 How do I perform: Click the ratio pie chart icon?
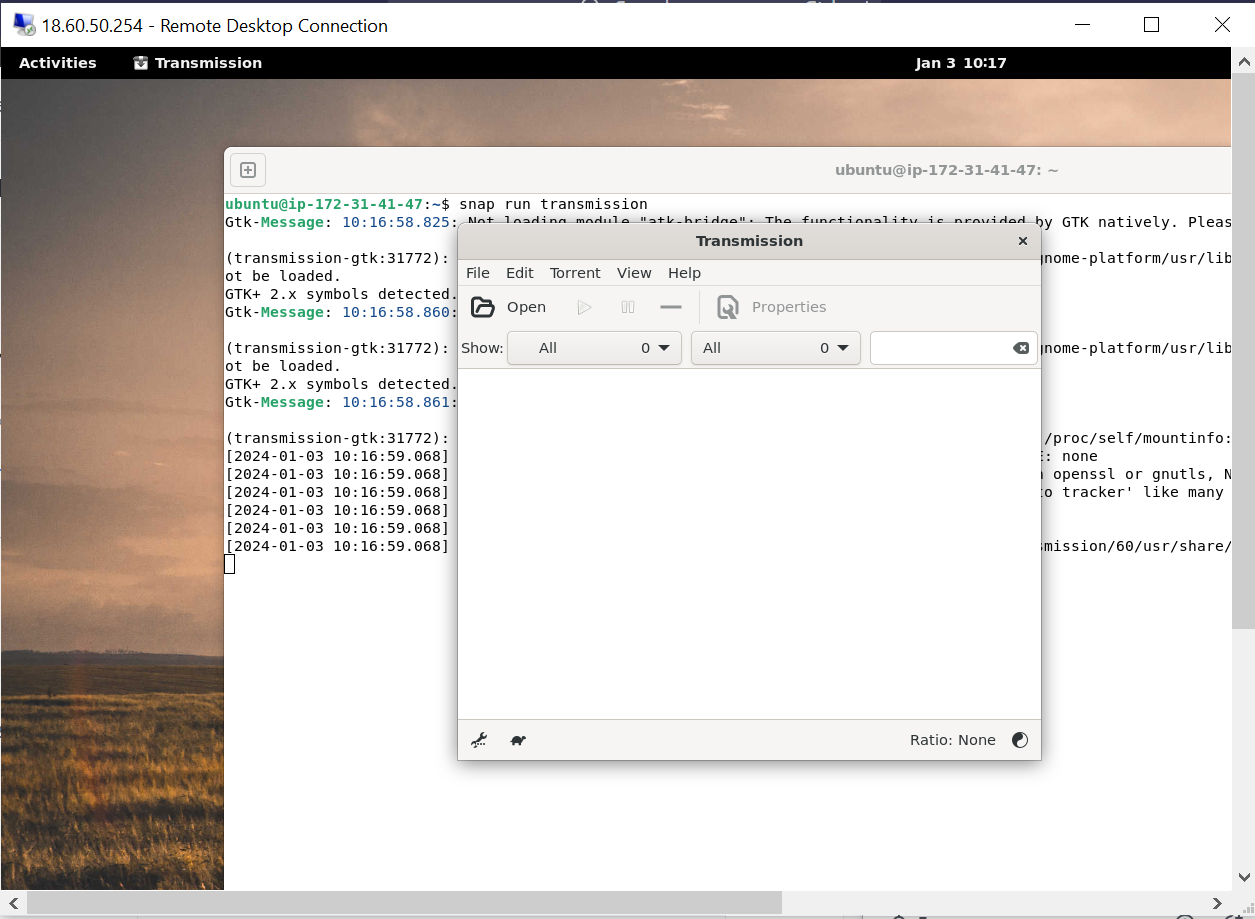[x=1019, y=740]
